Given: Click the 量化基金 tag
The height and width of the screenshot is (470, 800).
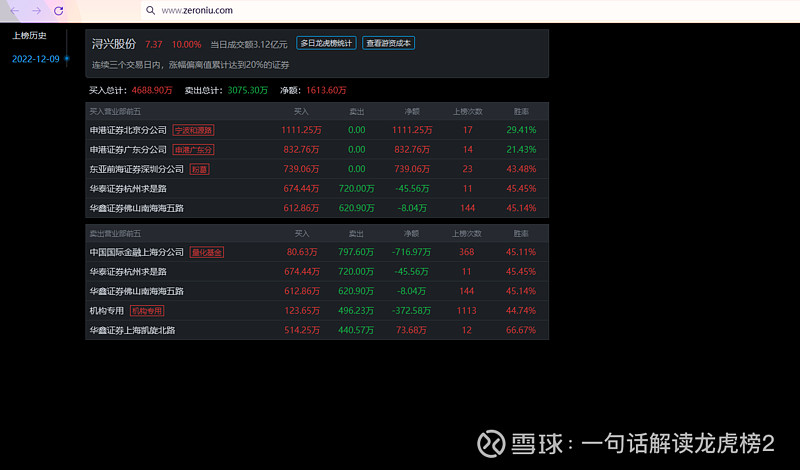Looking at the screenshot, I should pos(207,252).
